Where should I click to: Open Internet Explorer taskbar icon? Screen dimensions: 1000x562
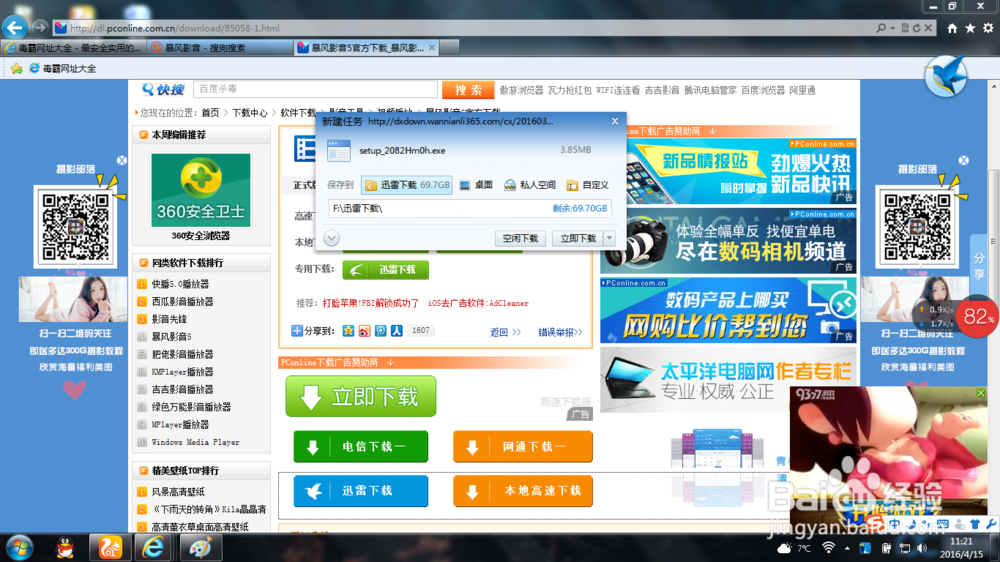pyautogui.click(x=153, y=548)
